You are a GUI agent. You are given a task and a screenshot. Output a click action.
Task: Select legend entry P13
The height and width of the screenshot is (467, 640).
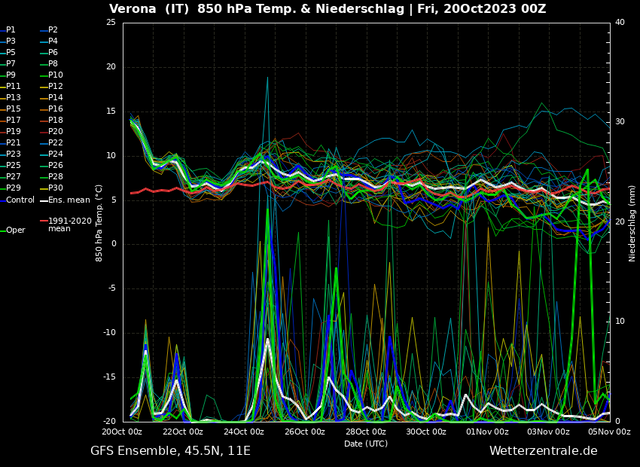tap(10, 98)
